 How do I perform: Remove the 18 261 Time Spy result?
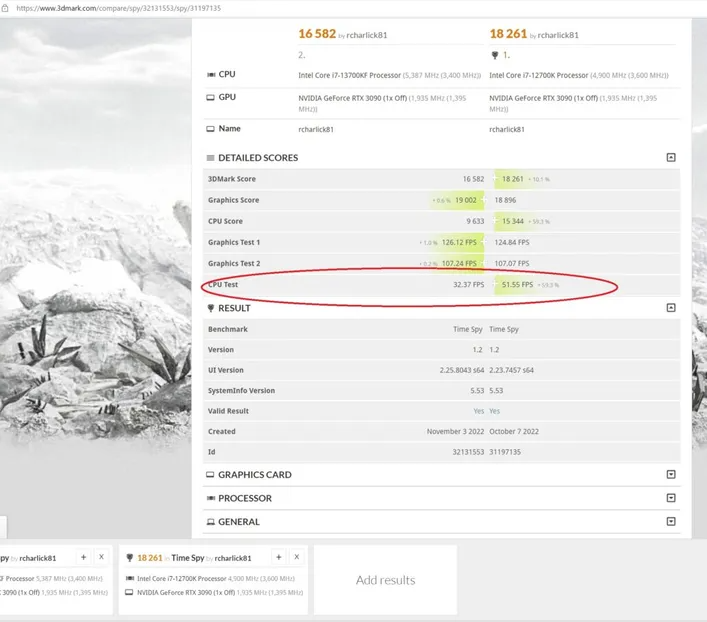coord(297,557)
